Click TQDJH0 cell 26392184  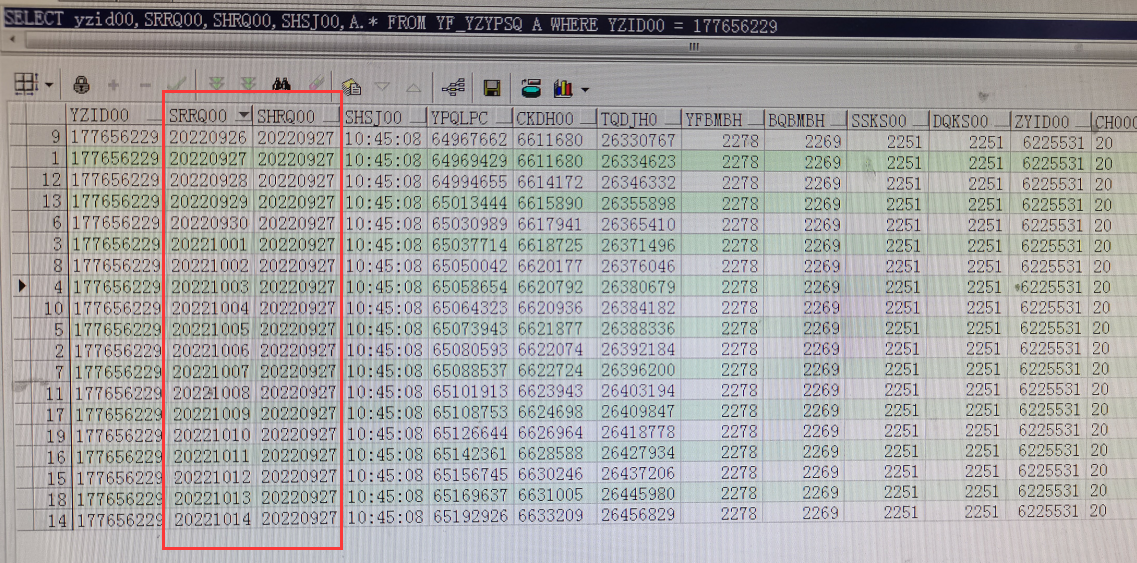pos(640,350)
